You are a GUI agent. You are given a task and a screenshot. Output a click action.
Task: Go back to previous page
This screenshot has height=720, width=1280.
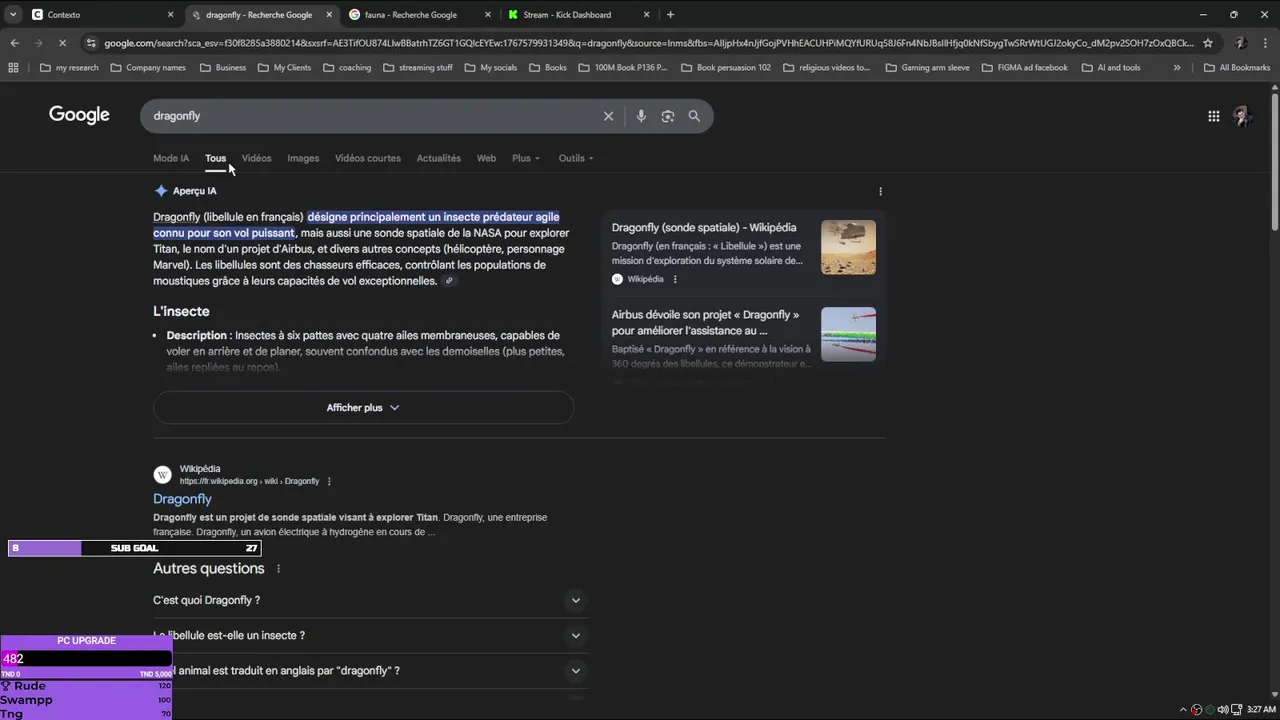[14, 43]
